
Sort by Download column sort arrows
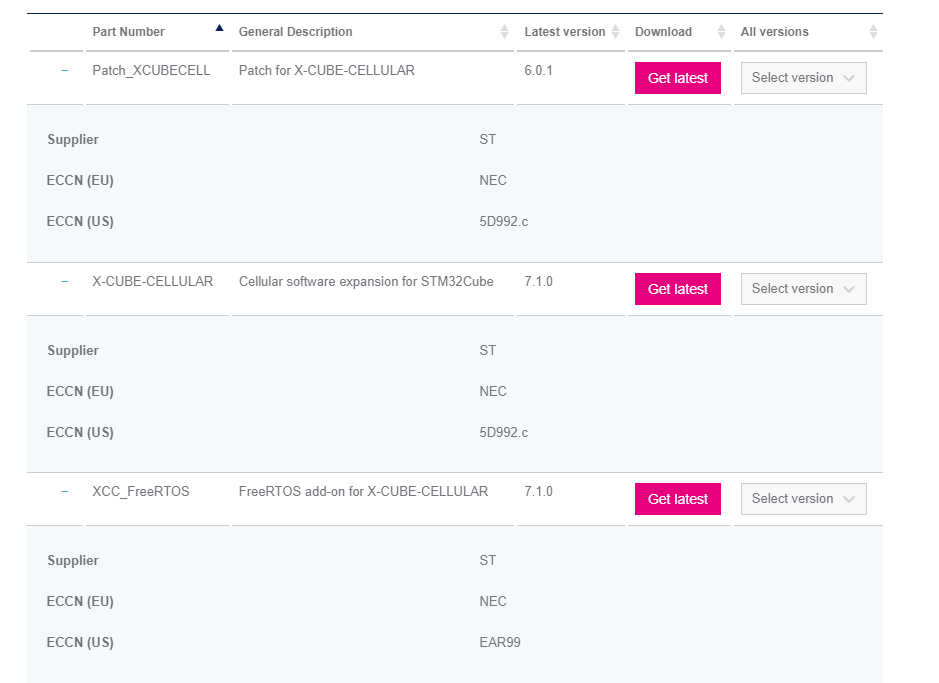(x=721, y=32)
